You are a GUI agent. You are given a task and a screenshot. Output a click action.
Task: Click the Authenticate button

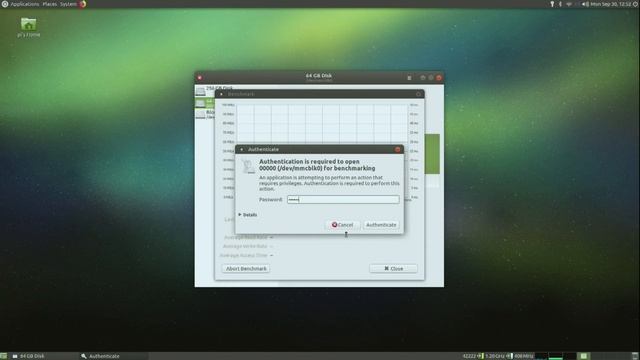(381, 225)
